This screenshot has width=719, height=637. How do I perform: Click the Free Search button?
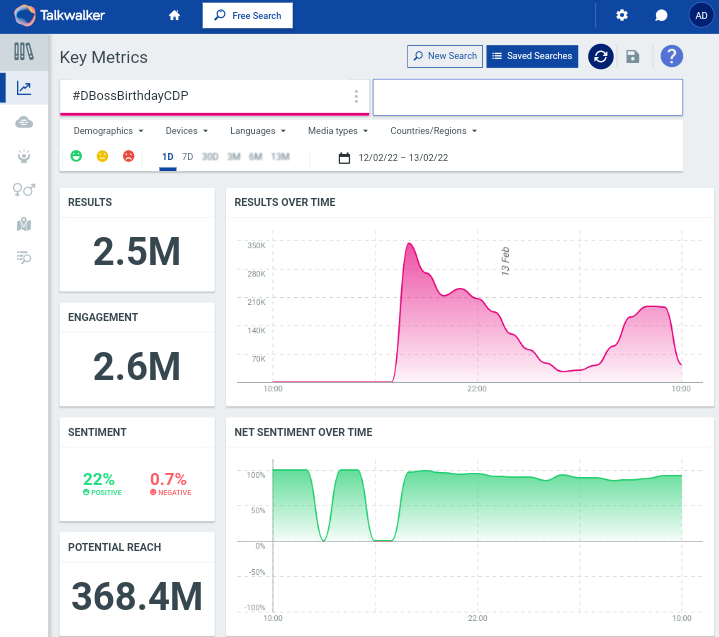pos(248,16)
